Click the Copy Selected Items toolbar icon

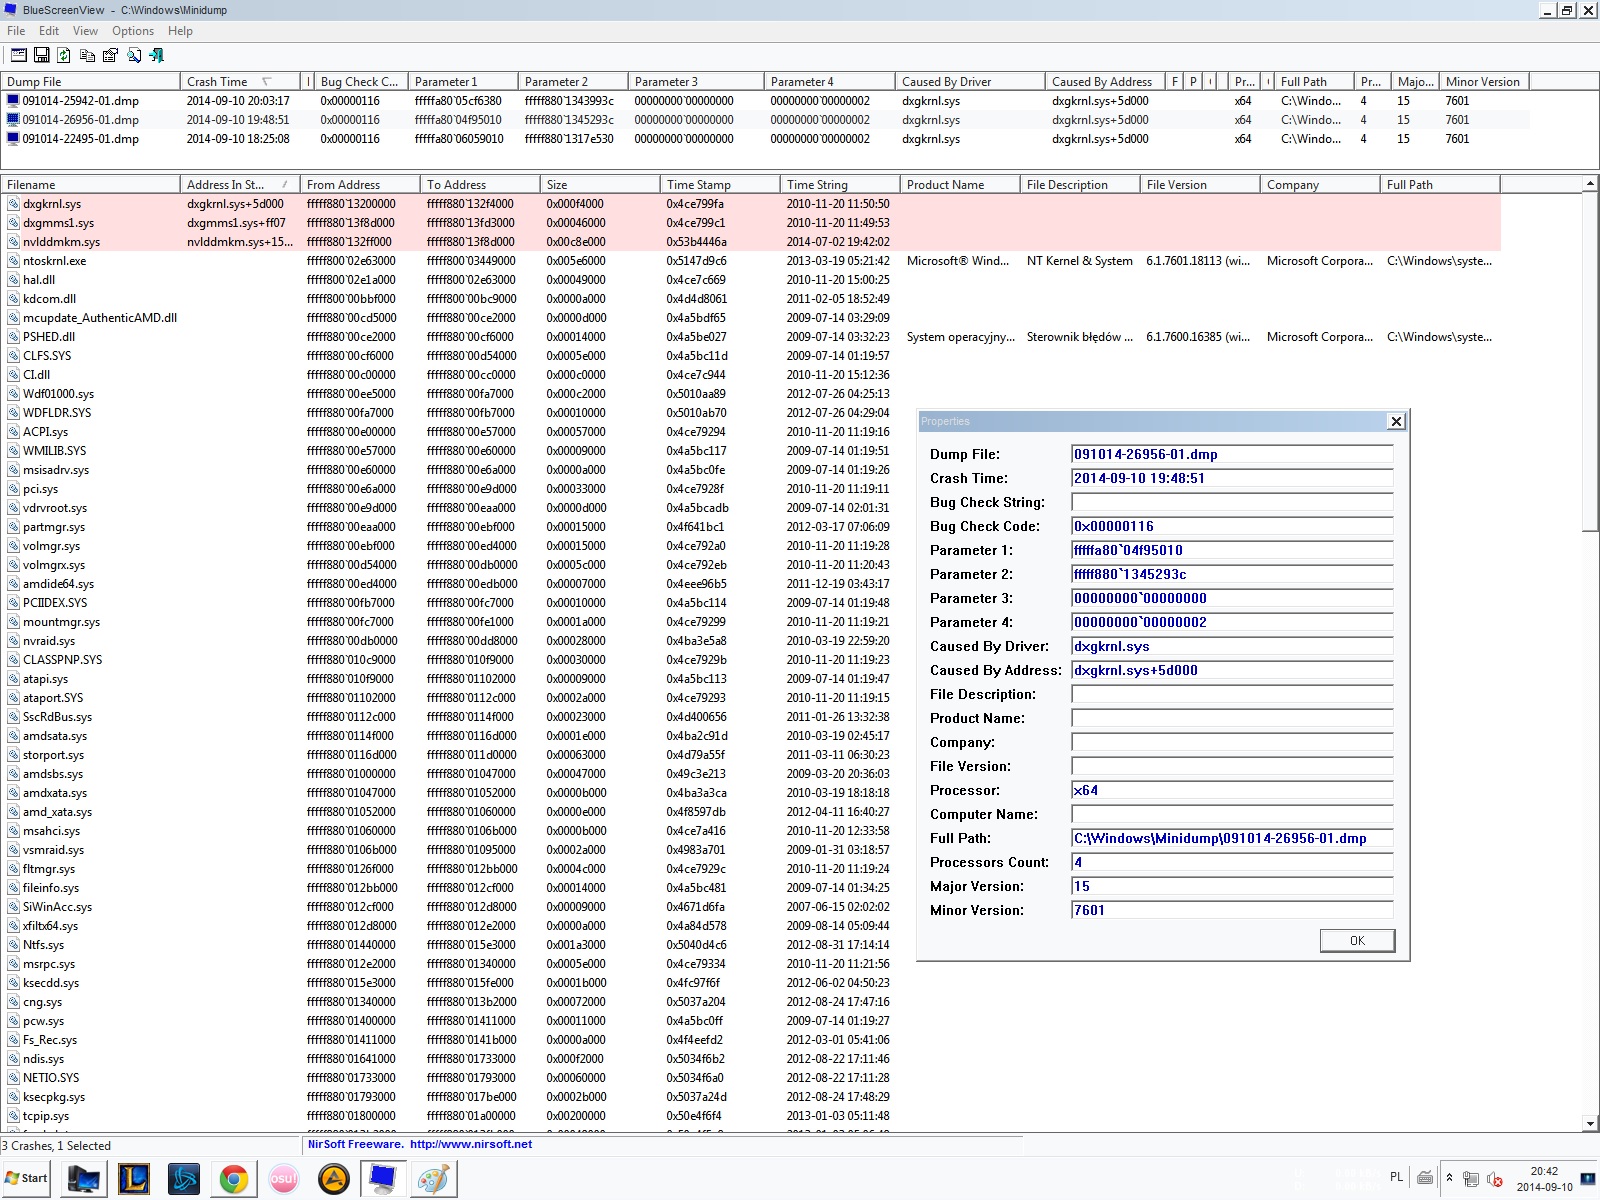point(87,55)
